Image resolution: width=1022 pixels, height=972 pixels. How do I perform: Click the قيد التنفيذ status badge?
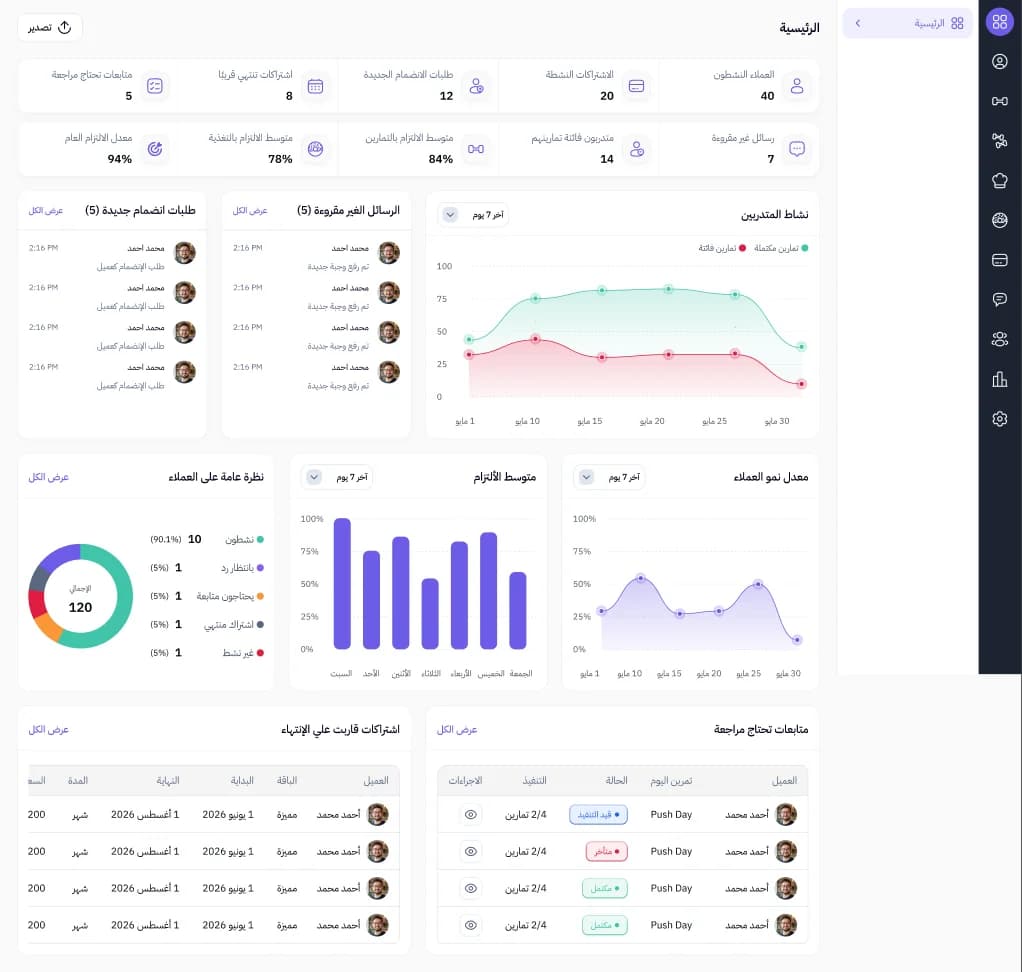(x=598, y=814)
